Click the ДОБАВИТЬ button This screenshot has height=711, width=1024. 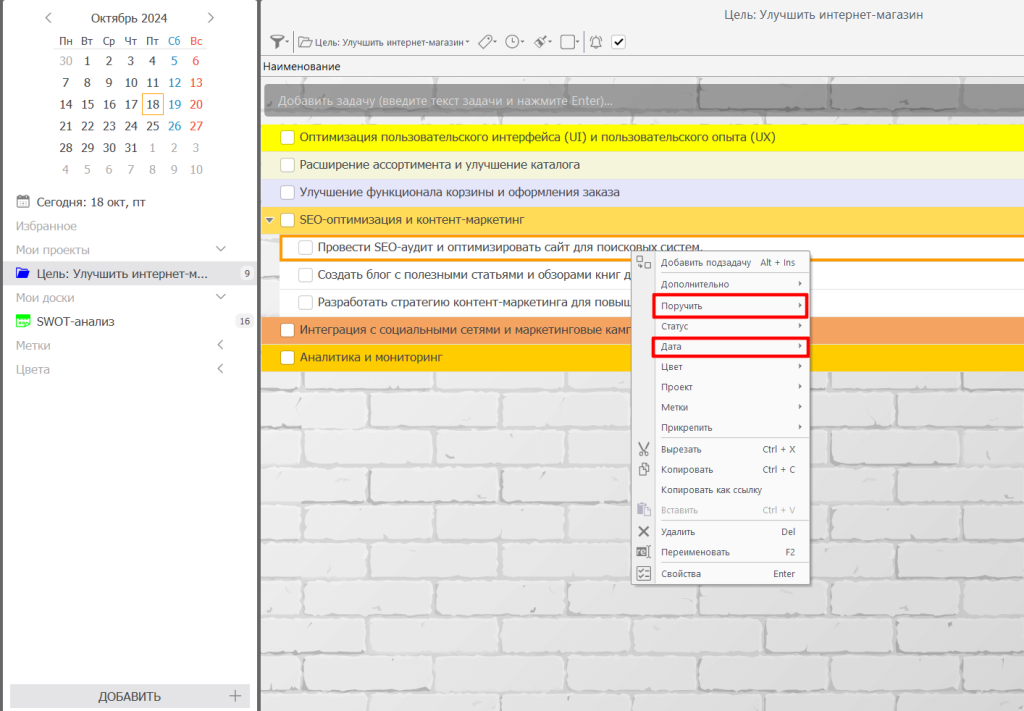tap(129, 696)
